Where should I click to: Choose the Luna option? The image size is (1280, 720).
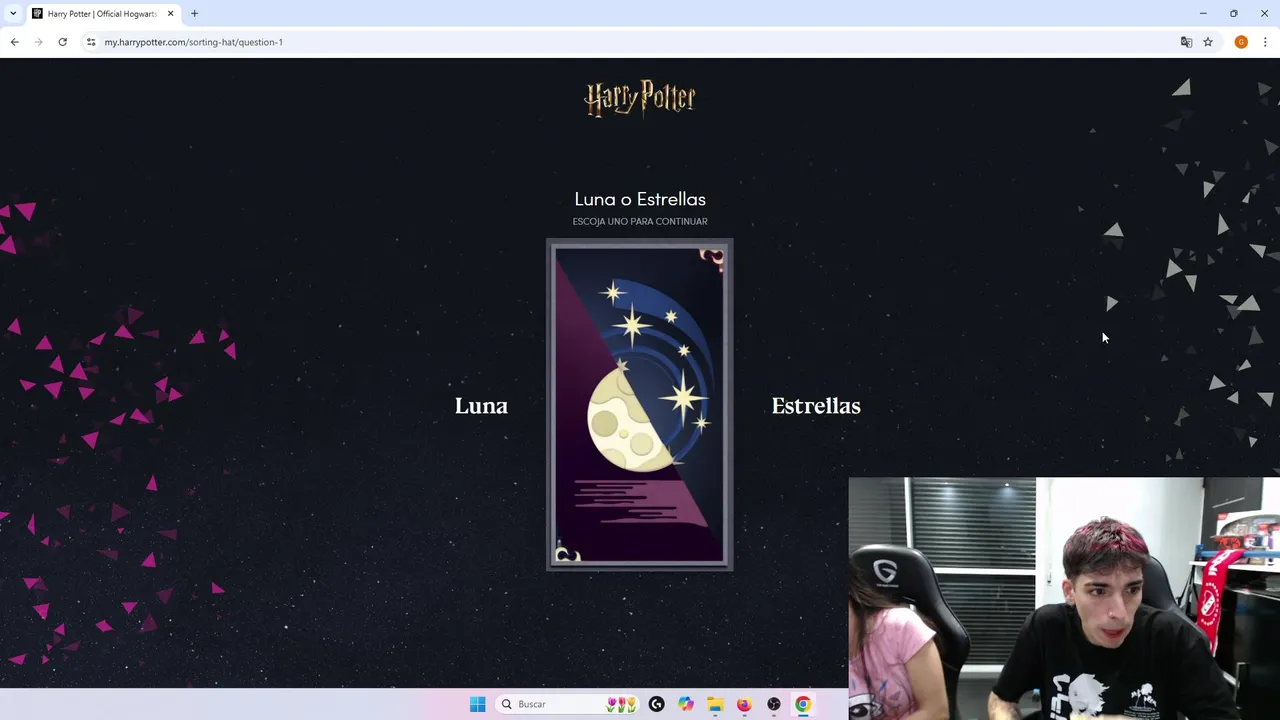point(481,405)
